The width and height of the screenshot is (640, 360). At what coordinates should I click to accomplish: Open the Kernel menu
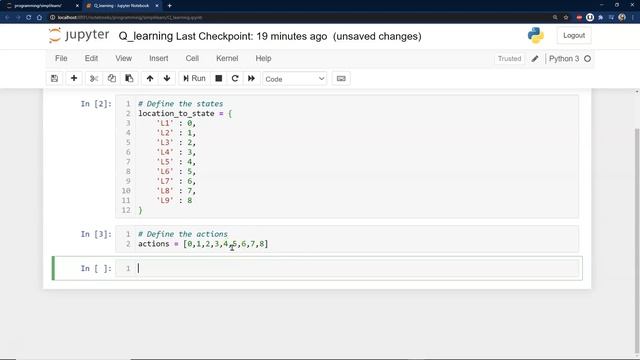[227, 58]
